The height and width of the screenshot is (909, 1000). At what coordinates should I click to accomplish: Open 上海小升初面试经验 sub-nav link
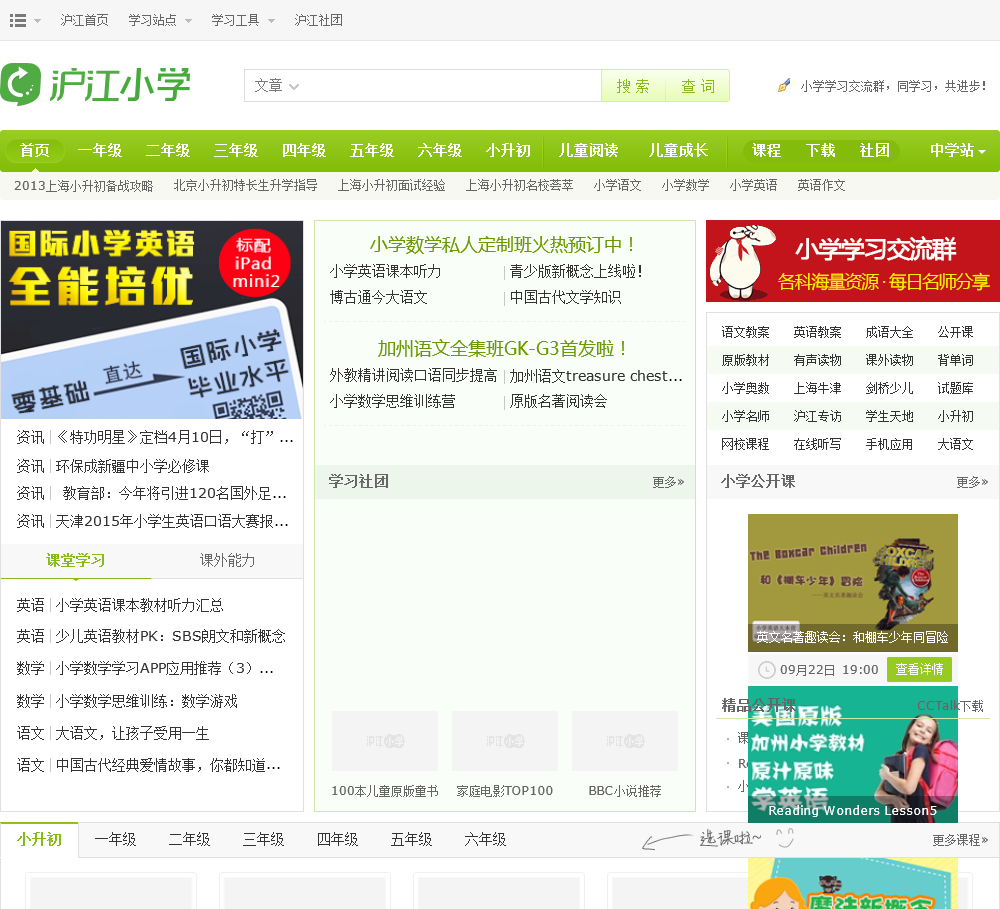click(391, 186)
